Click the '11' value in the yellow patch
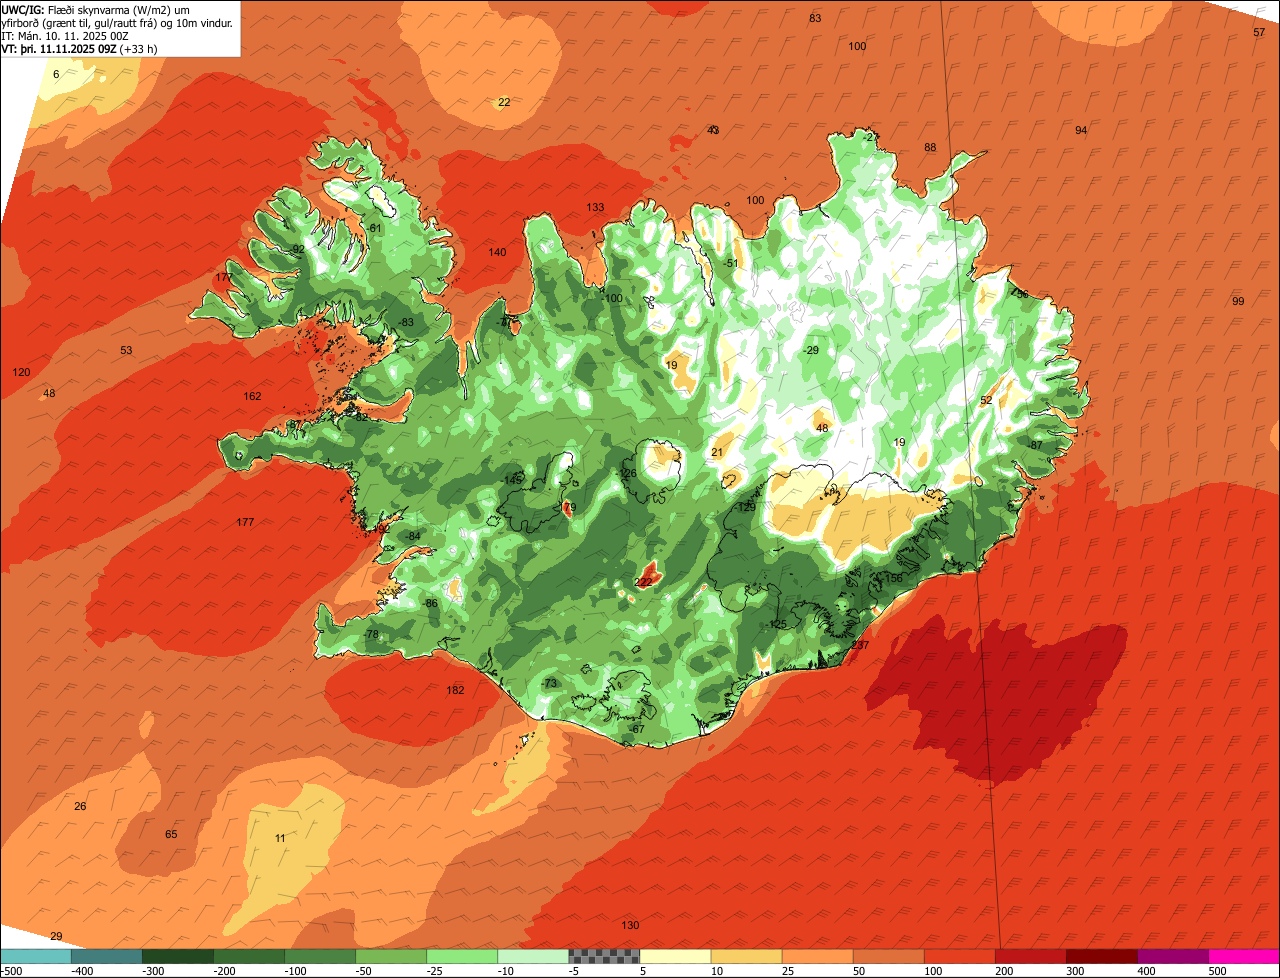The height and width of the screenshot is (978, 1280). [x=280, y=838]
